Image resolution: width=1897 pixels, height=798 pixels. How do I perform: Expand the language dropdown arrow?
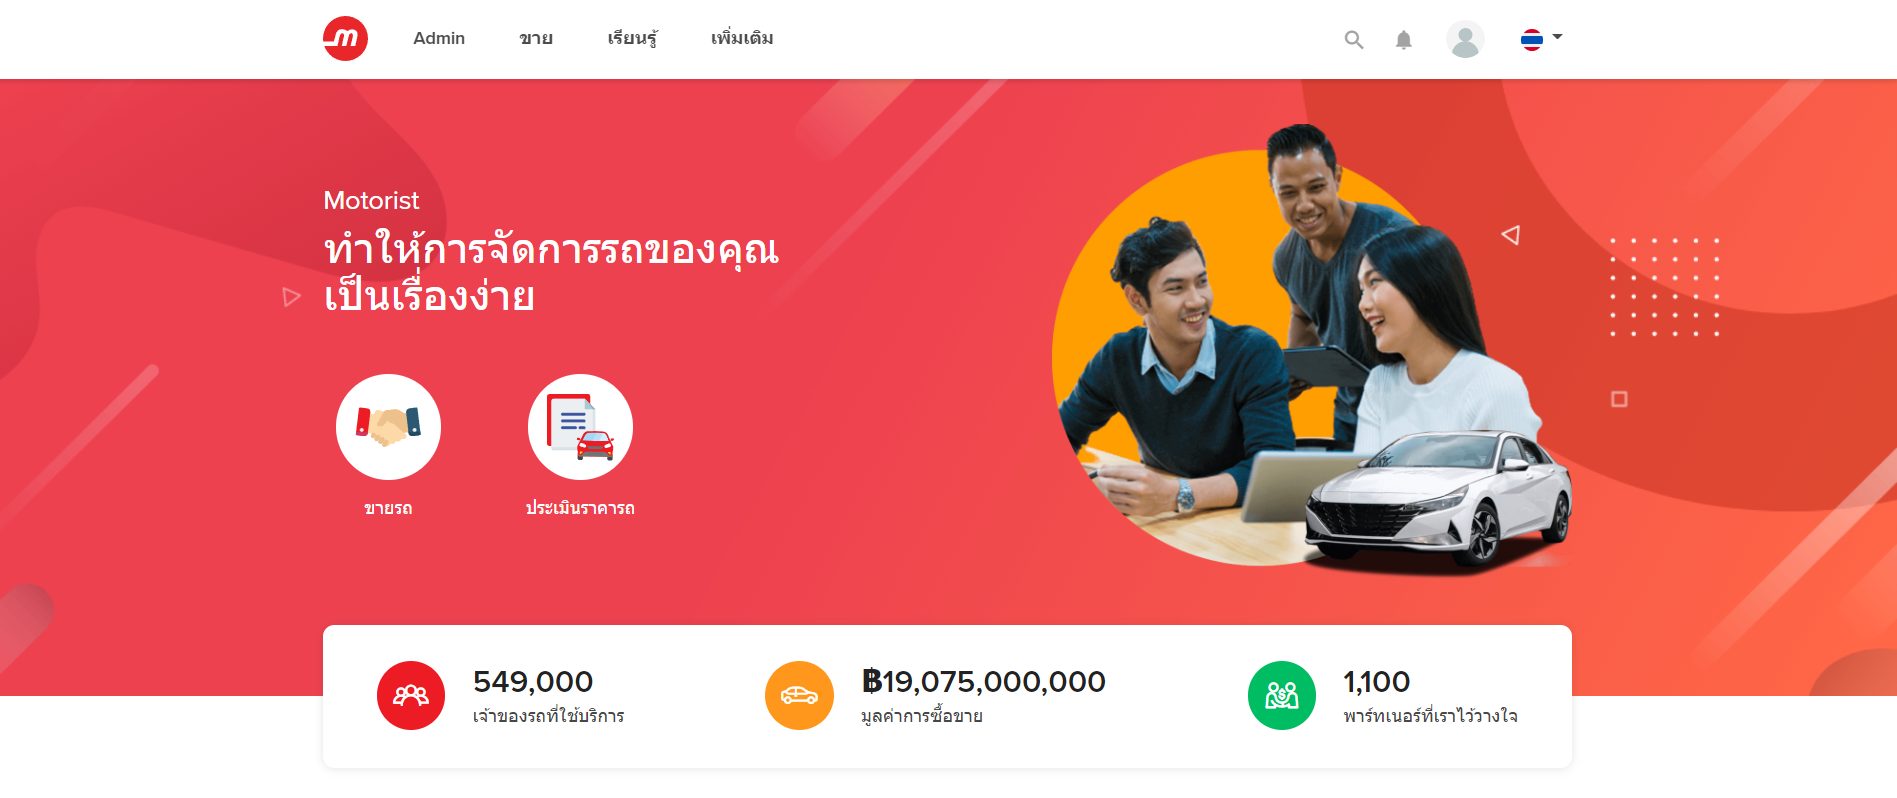tap(1557, 37)
